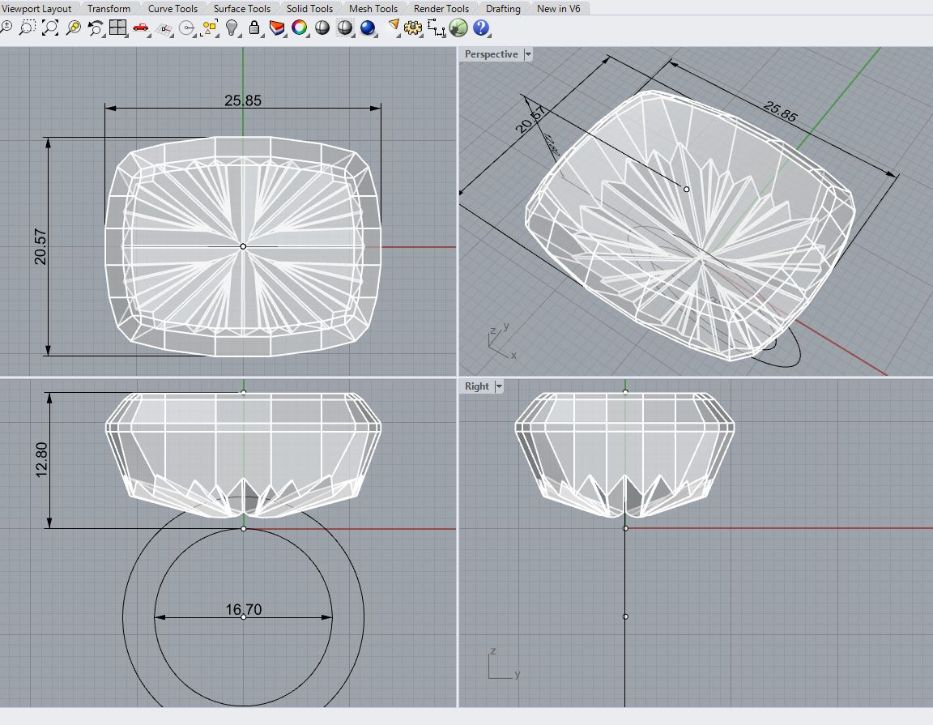Screen dimensions: 933x725
Task: Launch the green Grasshopper icon
Action: [459, 28]
